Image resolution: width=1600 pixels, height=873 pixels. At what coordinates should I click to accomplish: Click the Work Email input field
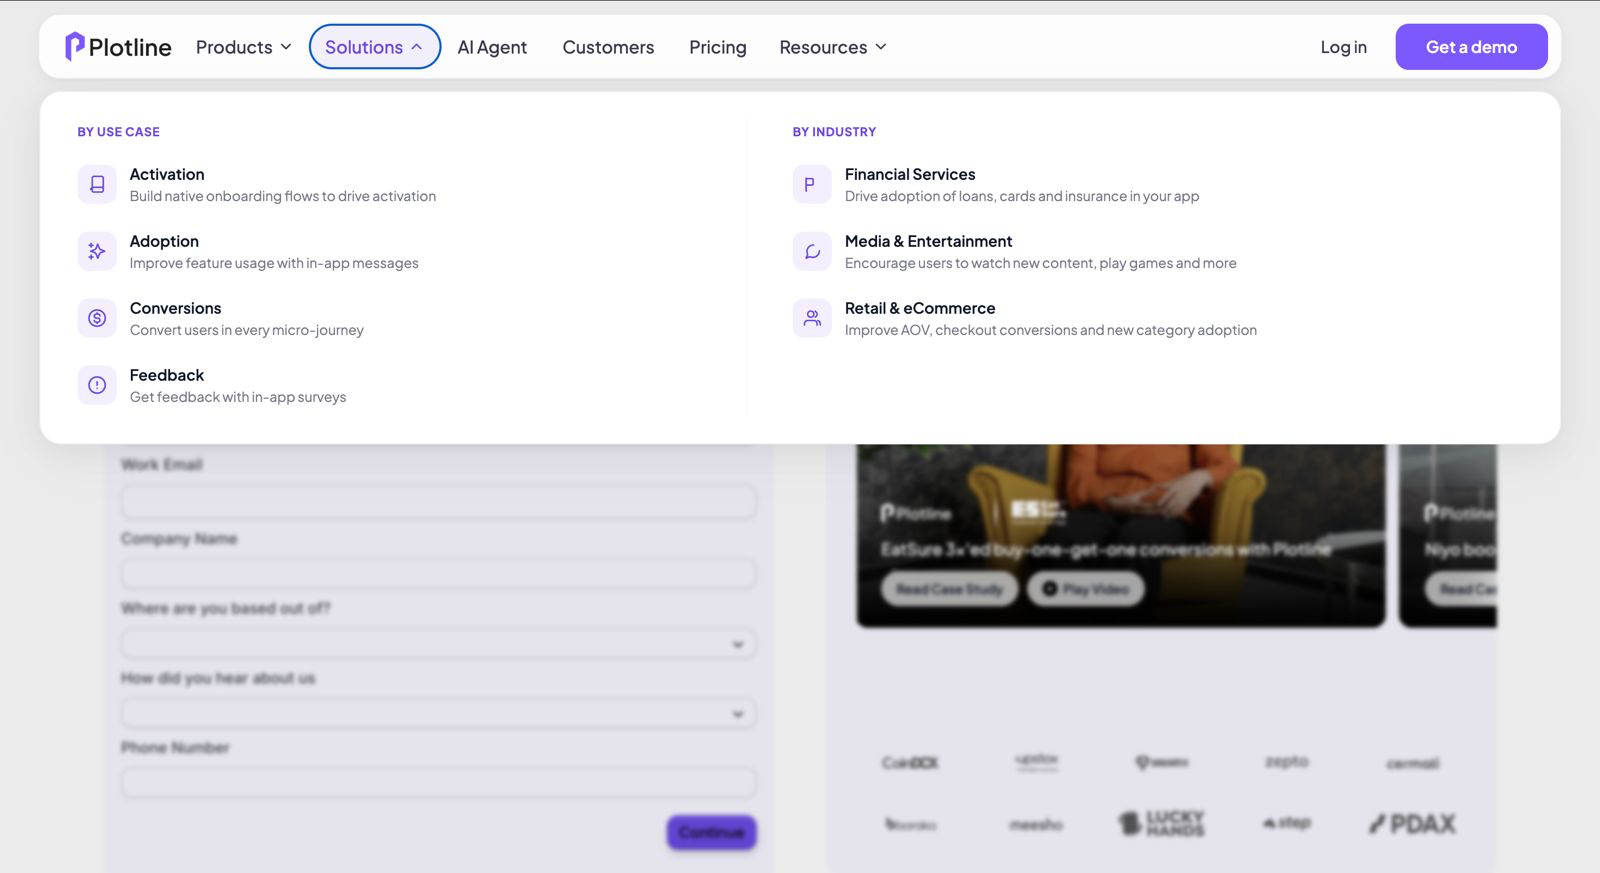coord(438,501)
